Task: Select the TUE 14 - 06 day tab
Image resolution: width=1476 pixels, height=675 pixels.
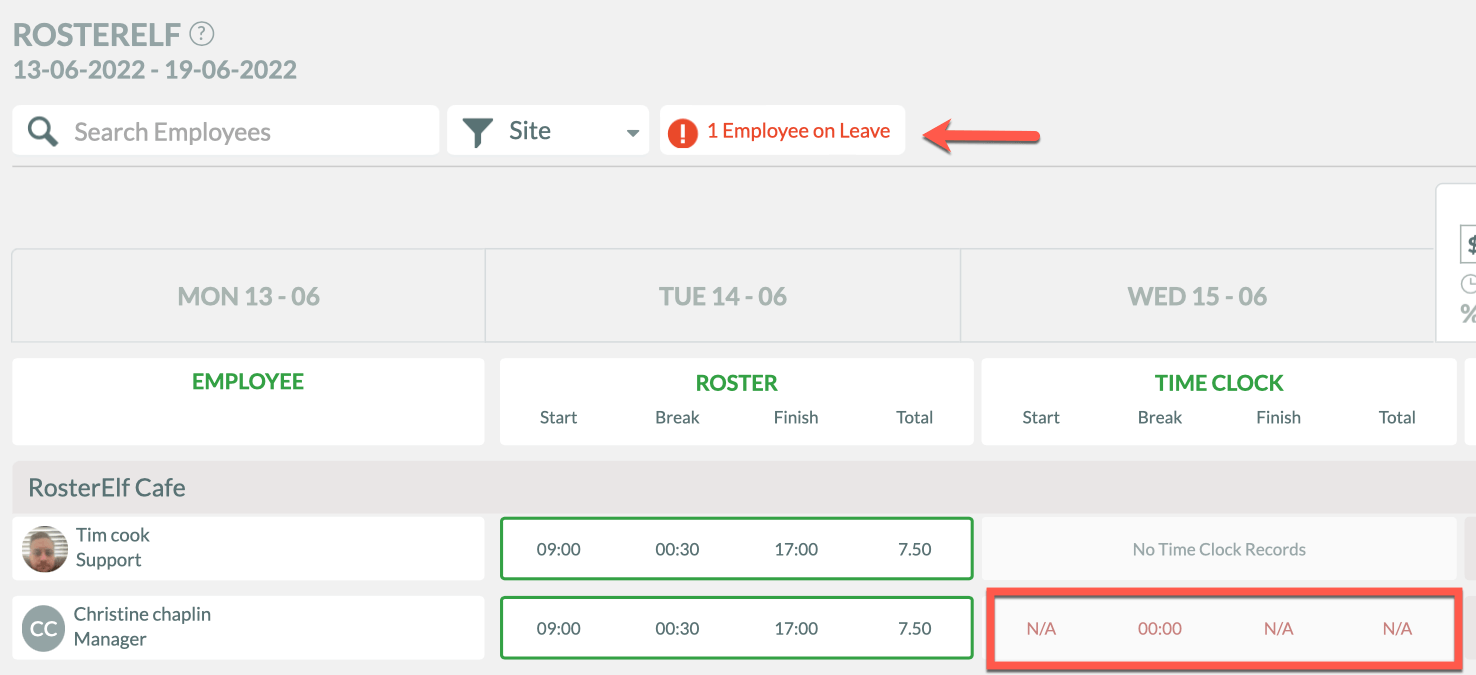Action: click(723, 296)
